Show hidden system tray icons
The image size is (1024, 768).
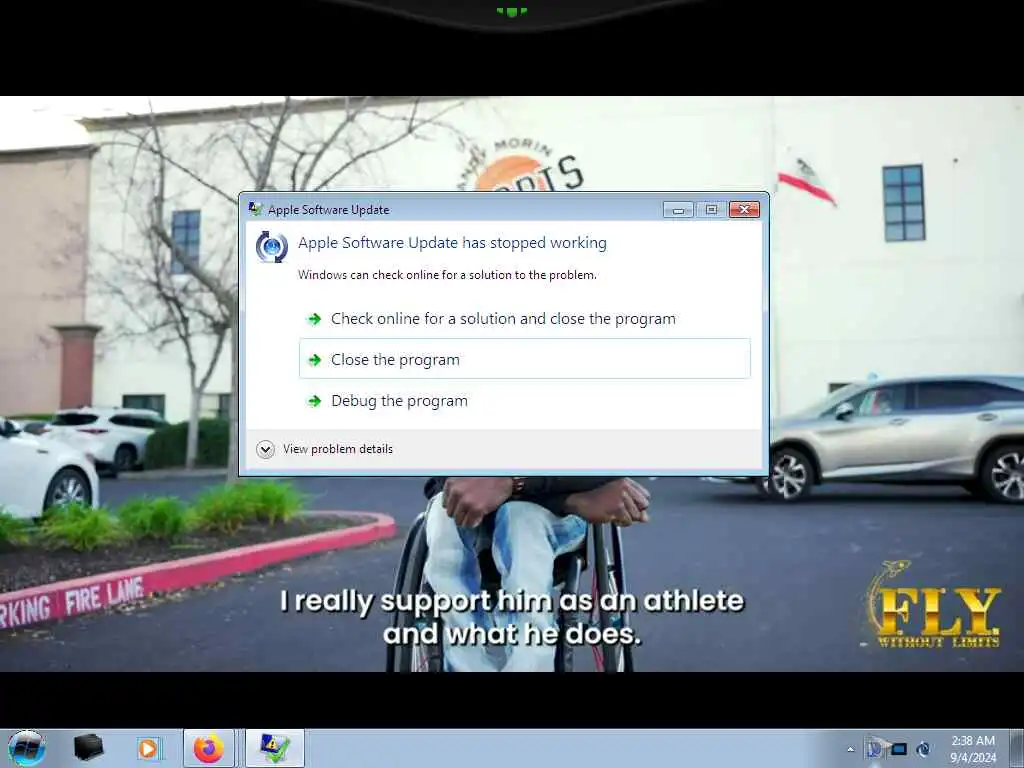coord(850,749)
